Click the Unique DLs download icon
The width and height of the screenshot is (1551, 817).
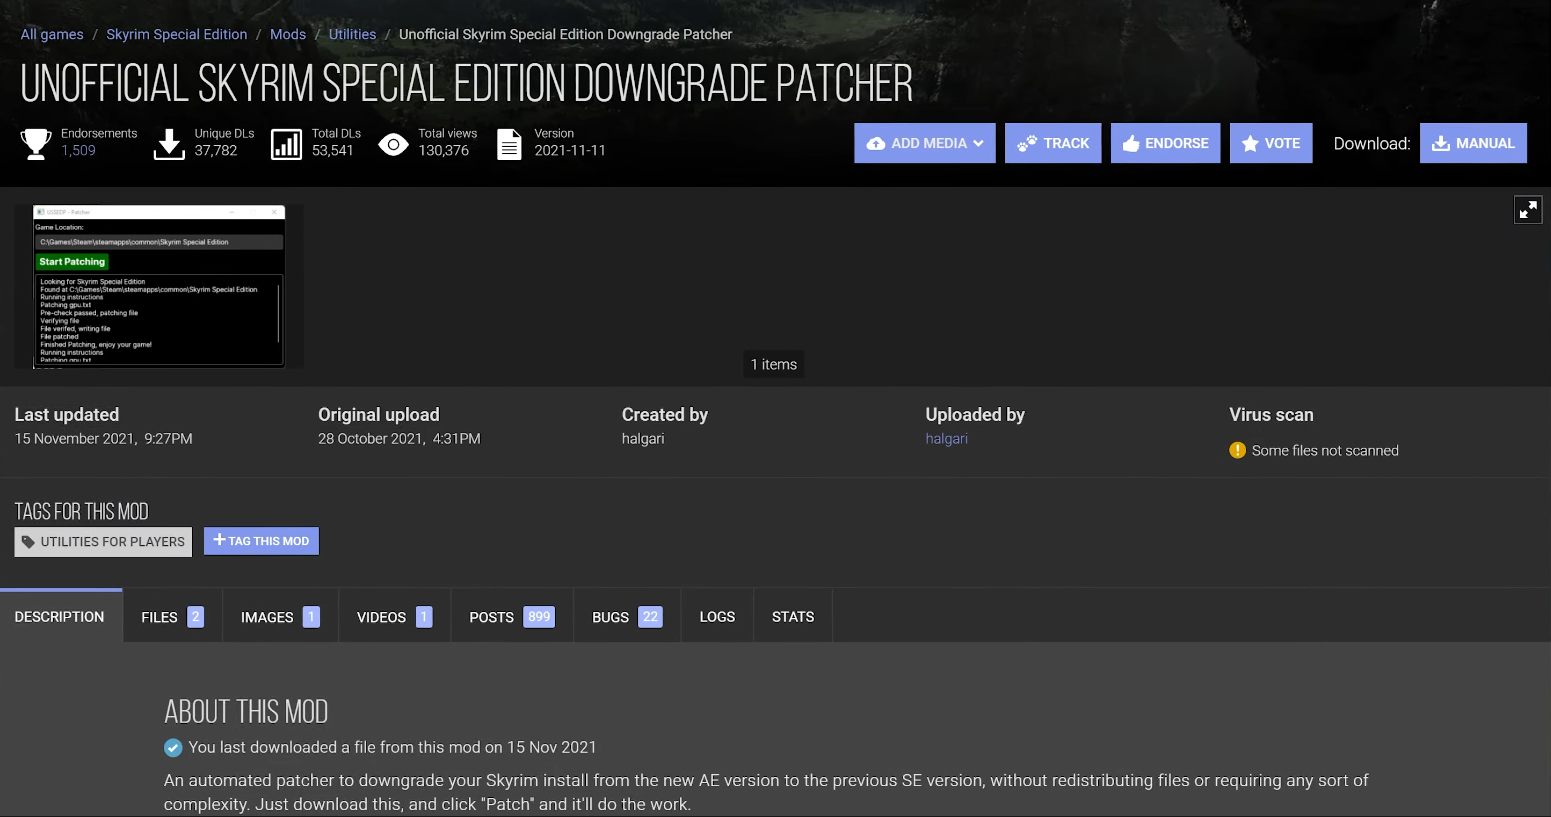170,143
